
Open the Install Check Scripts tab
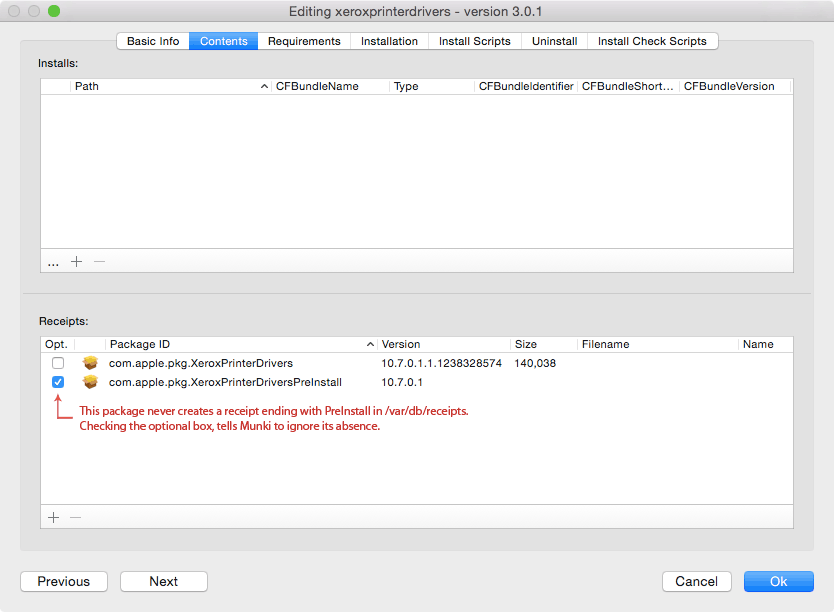[x=652, y=41]
